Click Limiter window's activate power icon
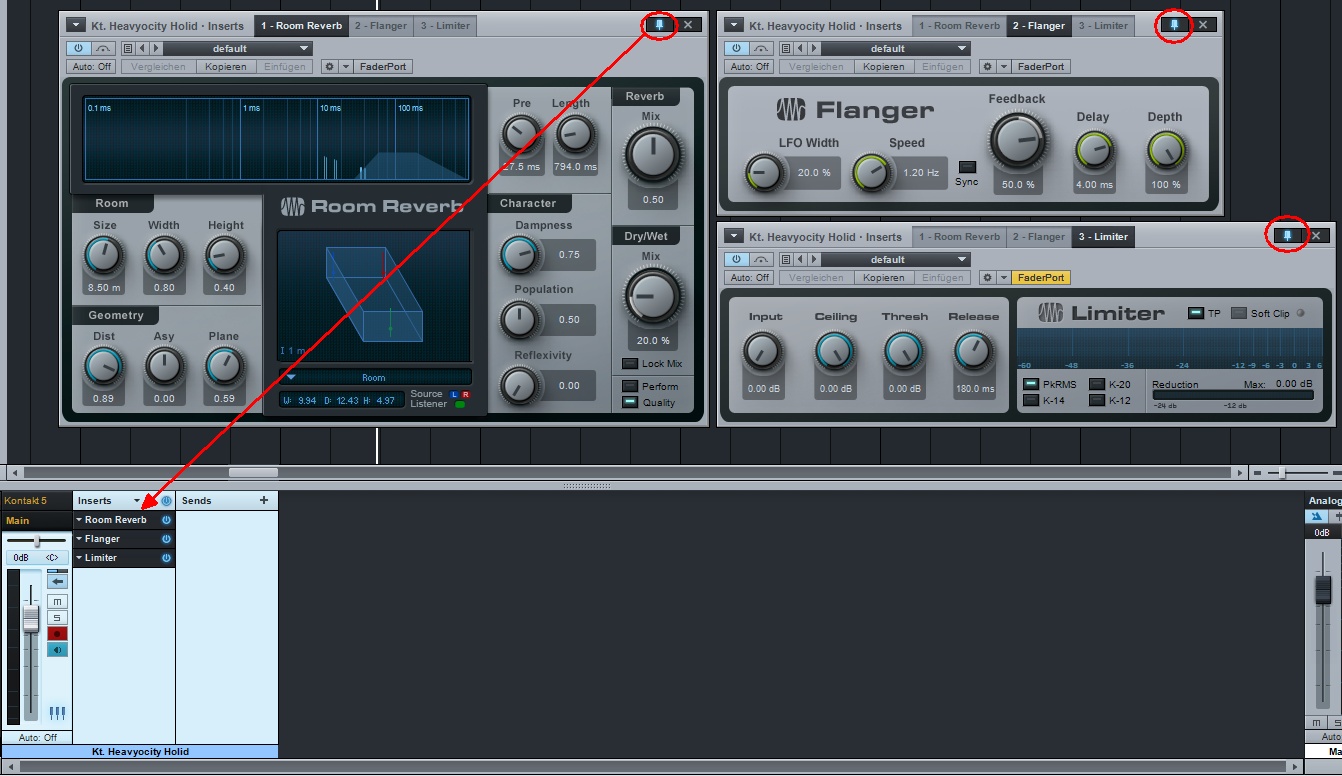The height and width of the screenshot is (776, 1342). 737,259
